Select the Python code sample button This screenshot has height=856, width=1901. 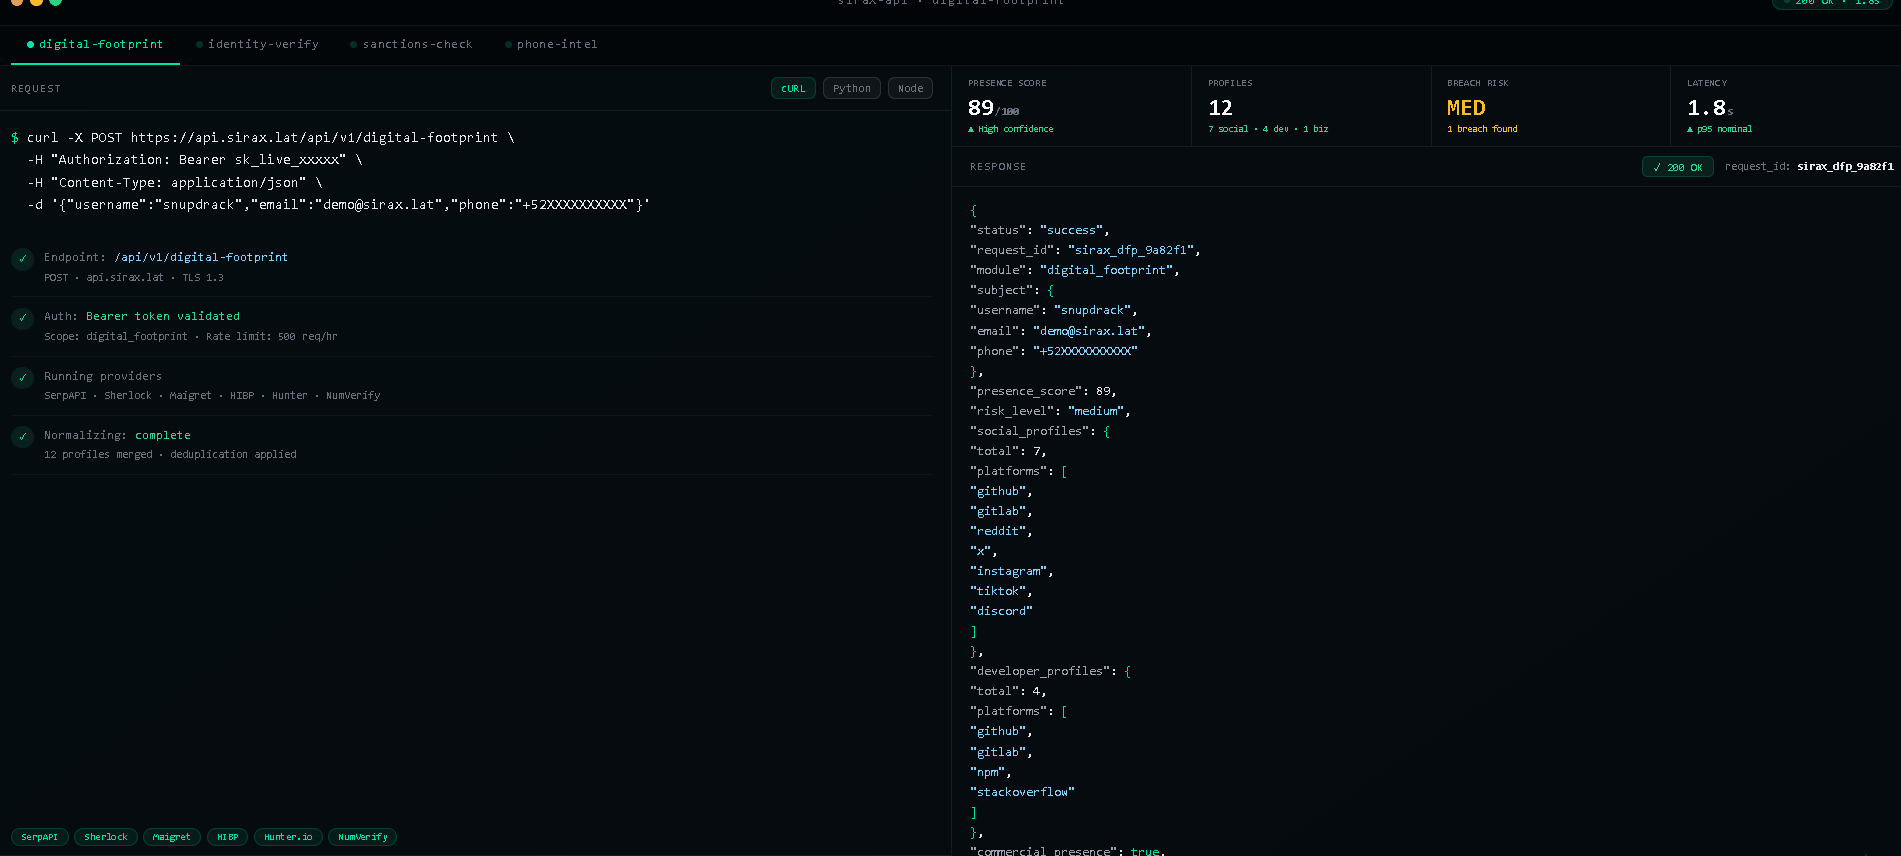coord(852,88)
